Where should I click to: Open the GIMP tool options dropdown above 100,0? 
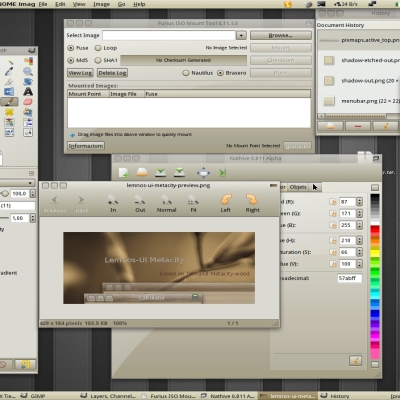point(17,183)
